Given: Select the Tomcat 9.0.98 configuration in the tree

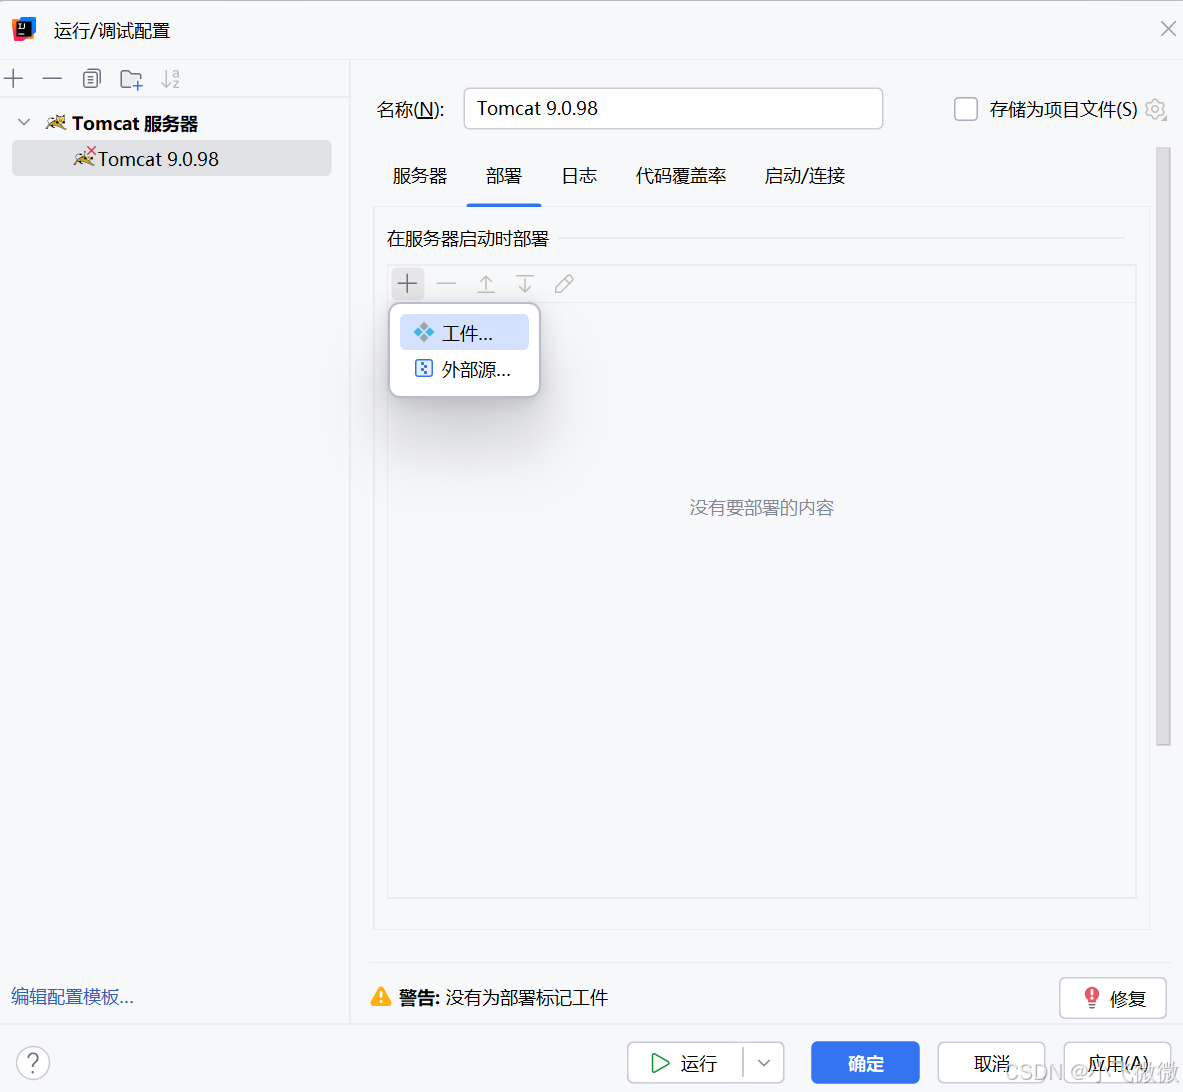Looking at the screenshot, I should coord(171,158).
